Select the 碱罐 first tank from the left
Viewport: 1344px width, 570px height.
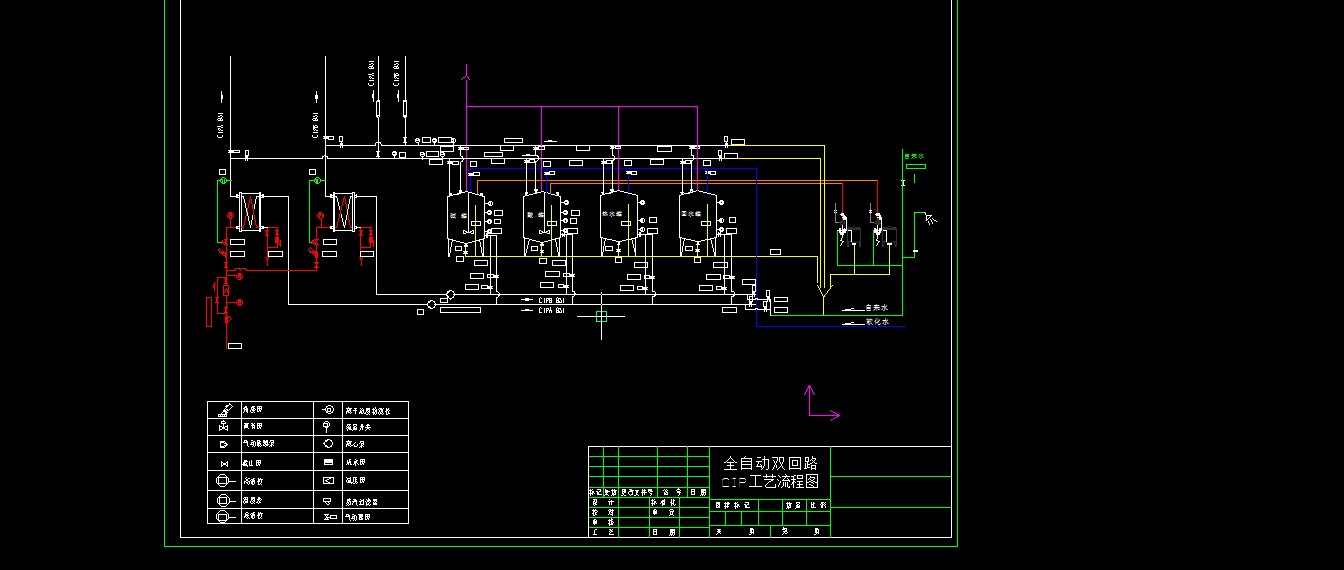[x=466, y=224]
